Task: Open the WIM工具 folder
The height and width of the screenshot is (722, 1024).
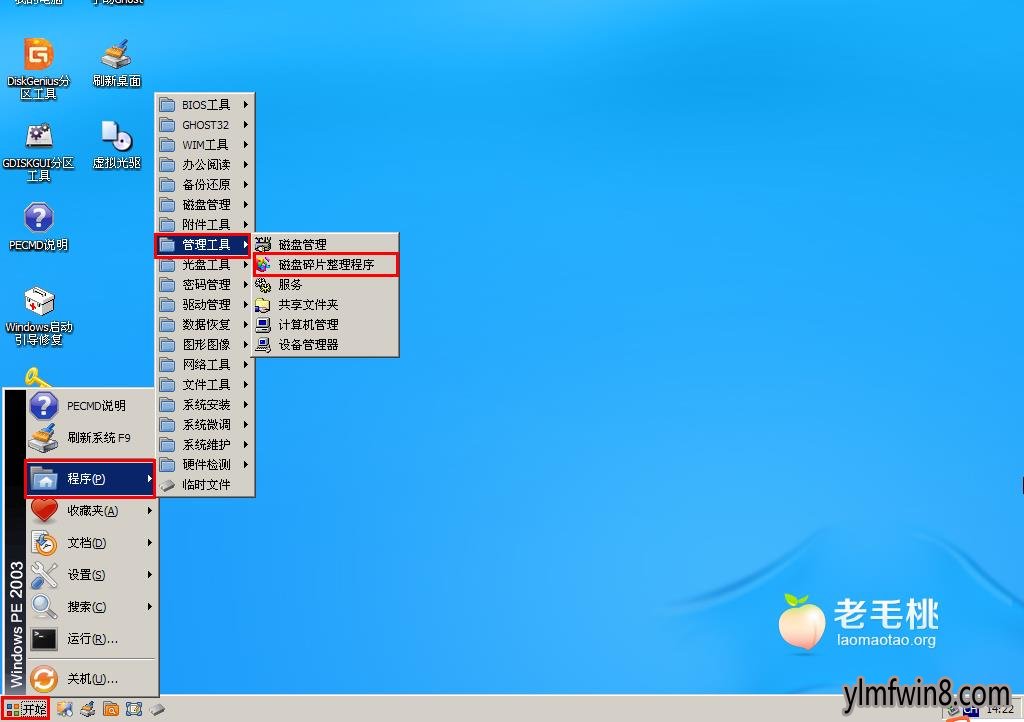Action: point(204,144)
